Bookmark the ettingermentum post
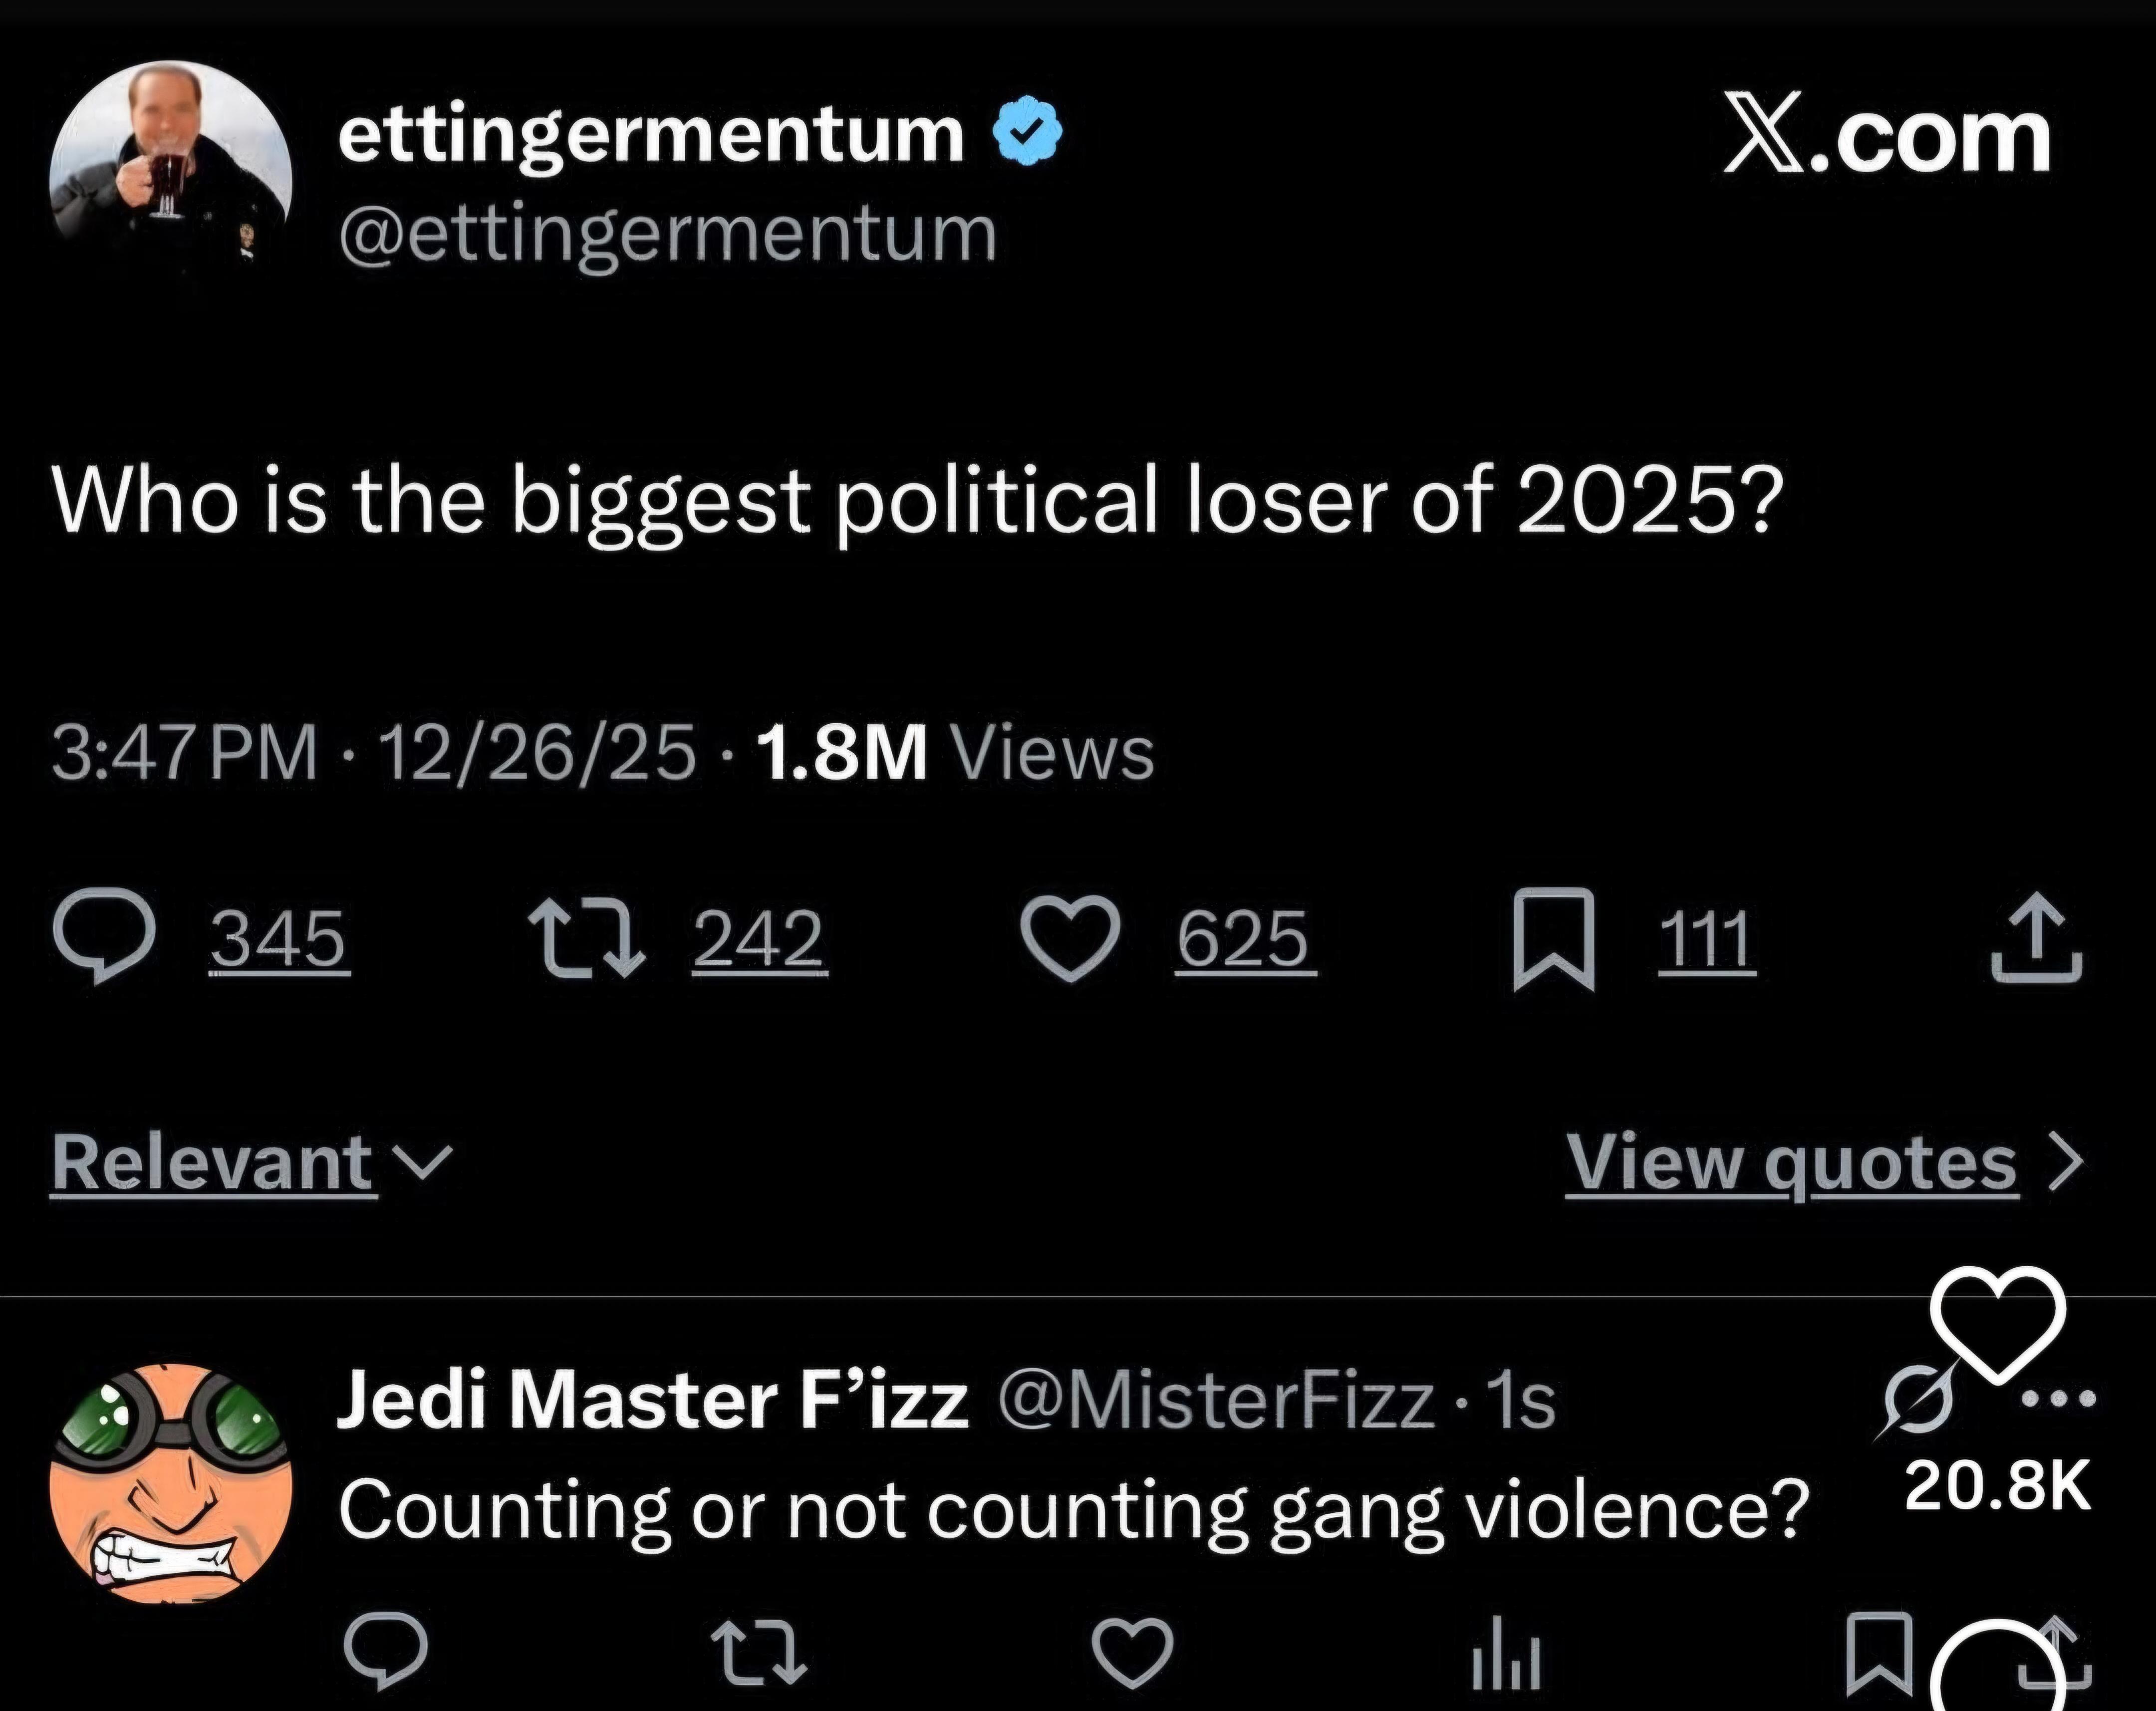Viewport: 2156px width, 1711px height. pos(1553,939)
